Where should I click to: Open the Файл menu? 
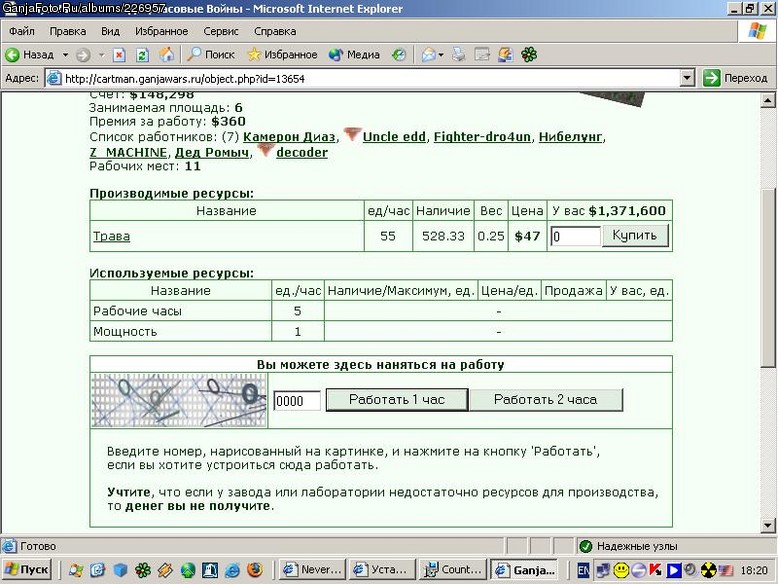[21, 31]
